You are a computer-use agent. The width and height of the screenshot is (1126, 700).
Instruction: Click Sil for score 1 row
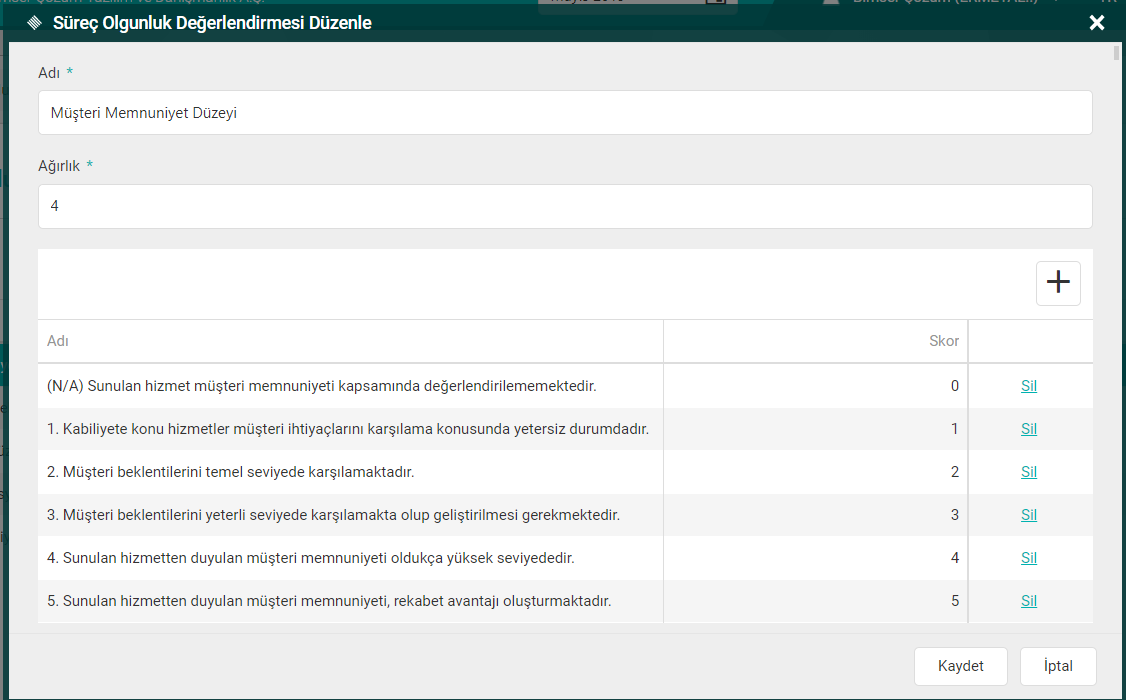click(1029, 429)
